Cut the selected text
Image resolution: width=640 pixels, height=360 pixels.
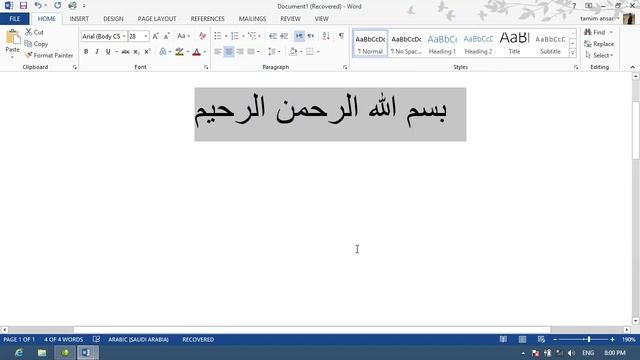pyautogui.click(x=34, y=32)
